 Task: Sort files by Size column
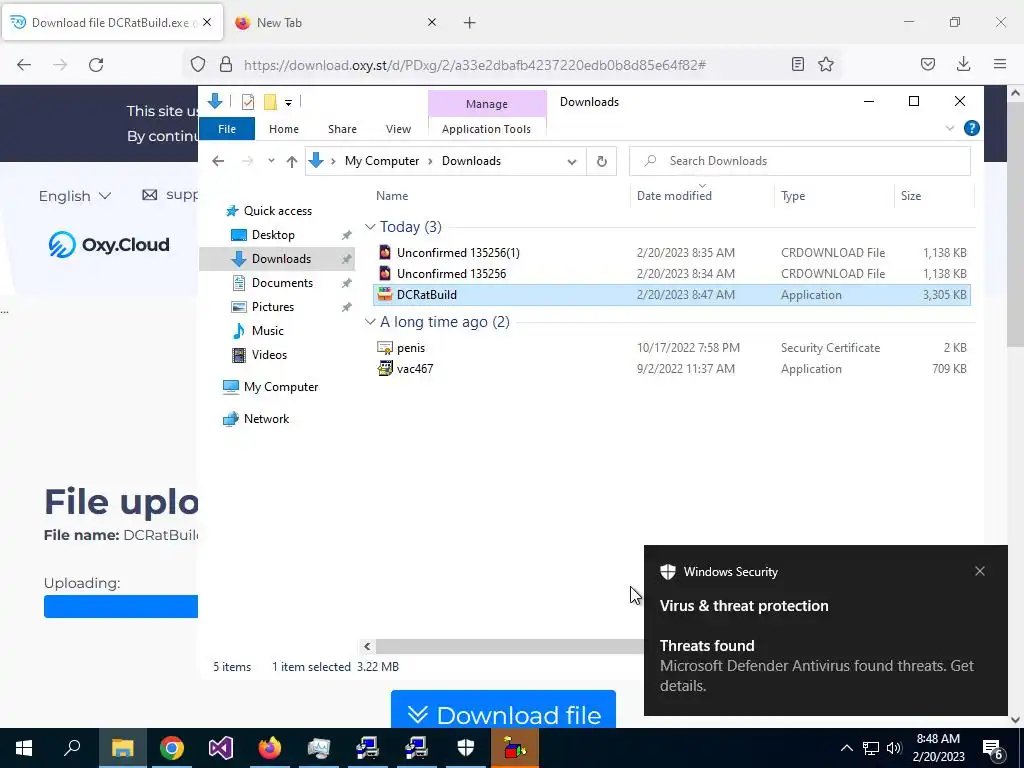tap(910, 196)
